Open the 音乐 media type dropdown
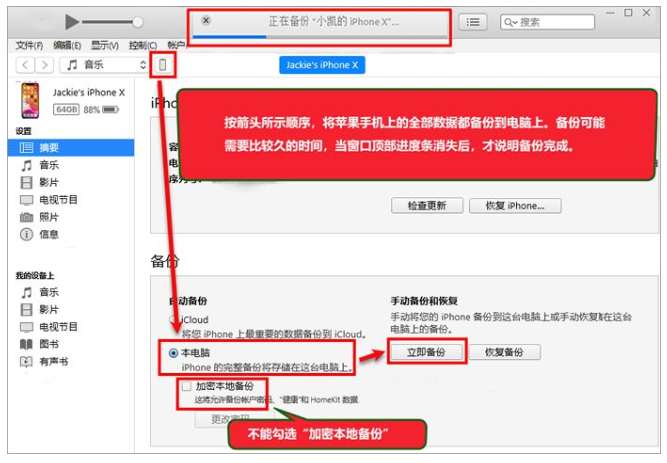Viewport: 667px width, 463px height. (x=104, y=65)
